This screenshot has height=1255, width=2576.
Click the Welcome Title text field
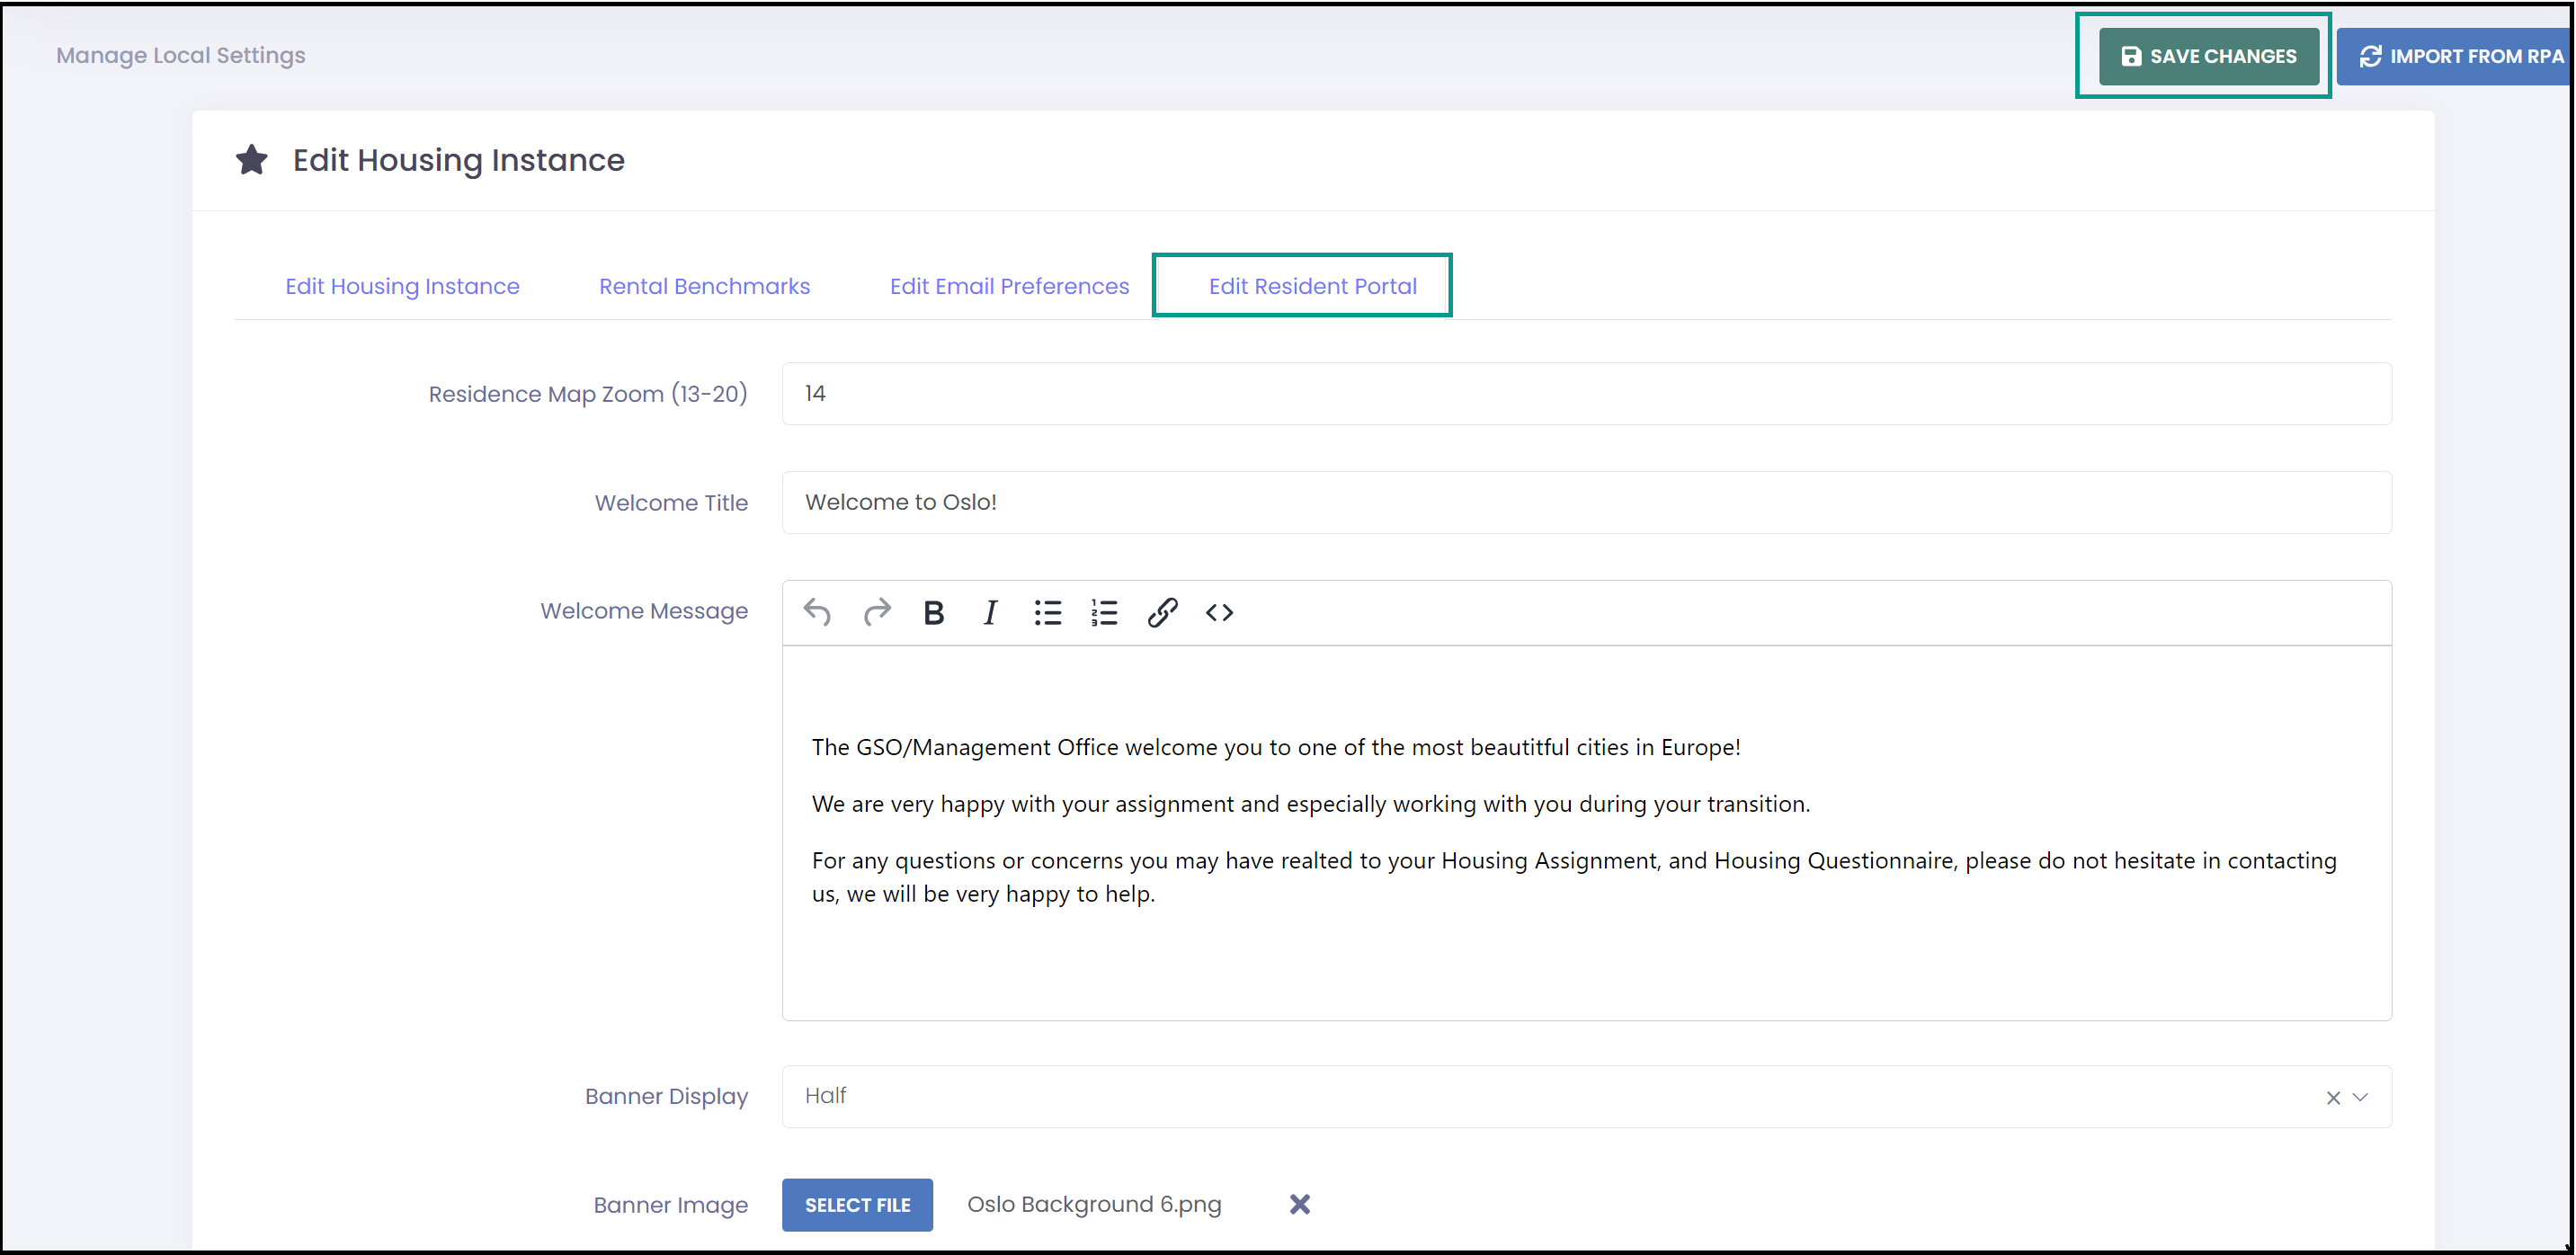pyautogui.click(x=1587, y=502)
